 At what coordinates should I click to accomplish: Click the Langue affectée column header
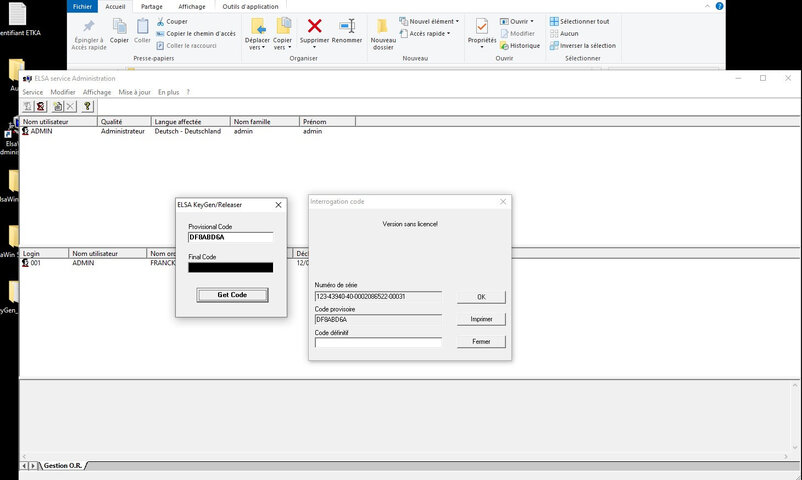[x=191, y=122]
